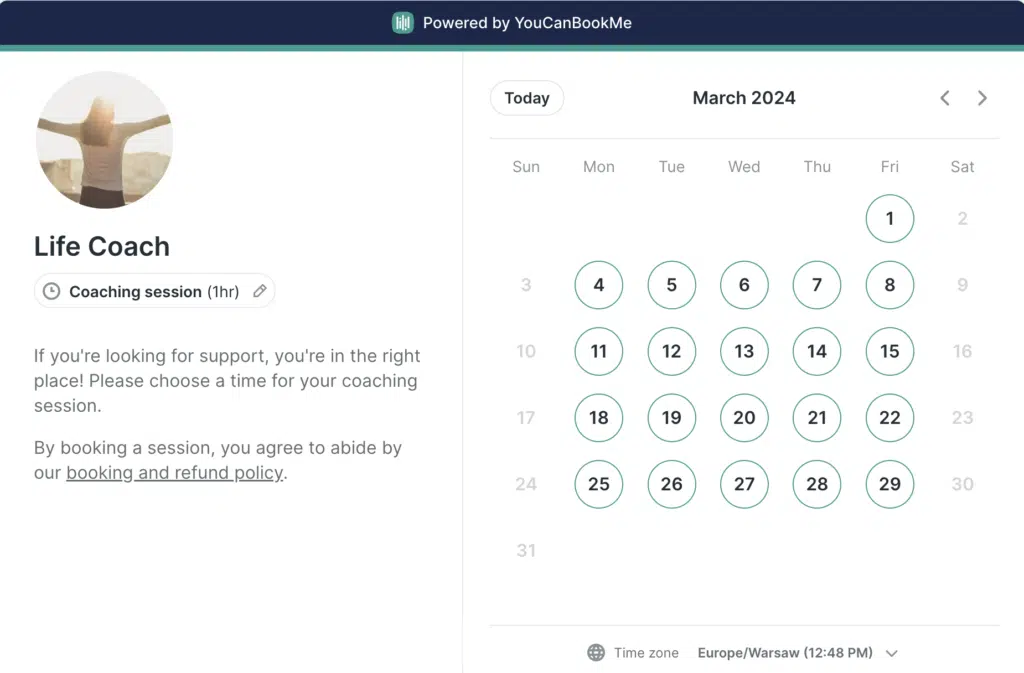
Task: Choose March 29 as your session date
Action: coord(889,484)
